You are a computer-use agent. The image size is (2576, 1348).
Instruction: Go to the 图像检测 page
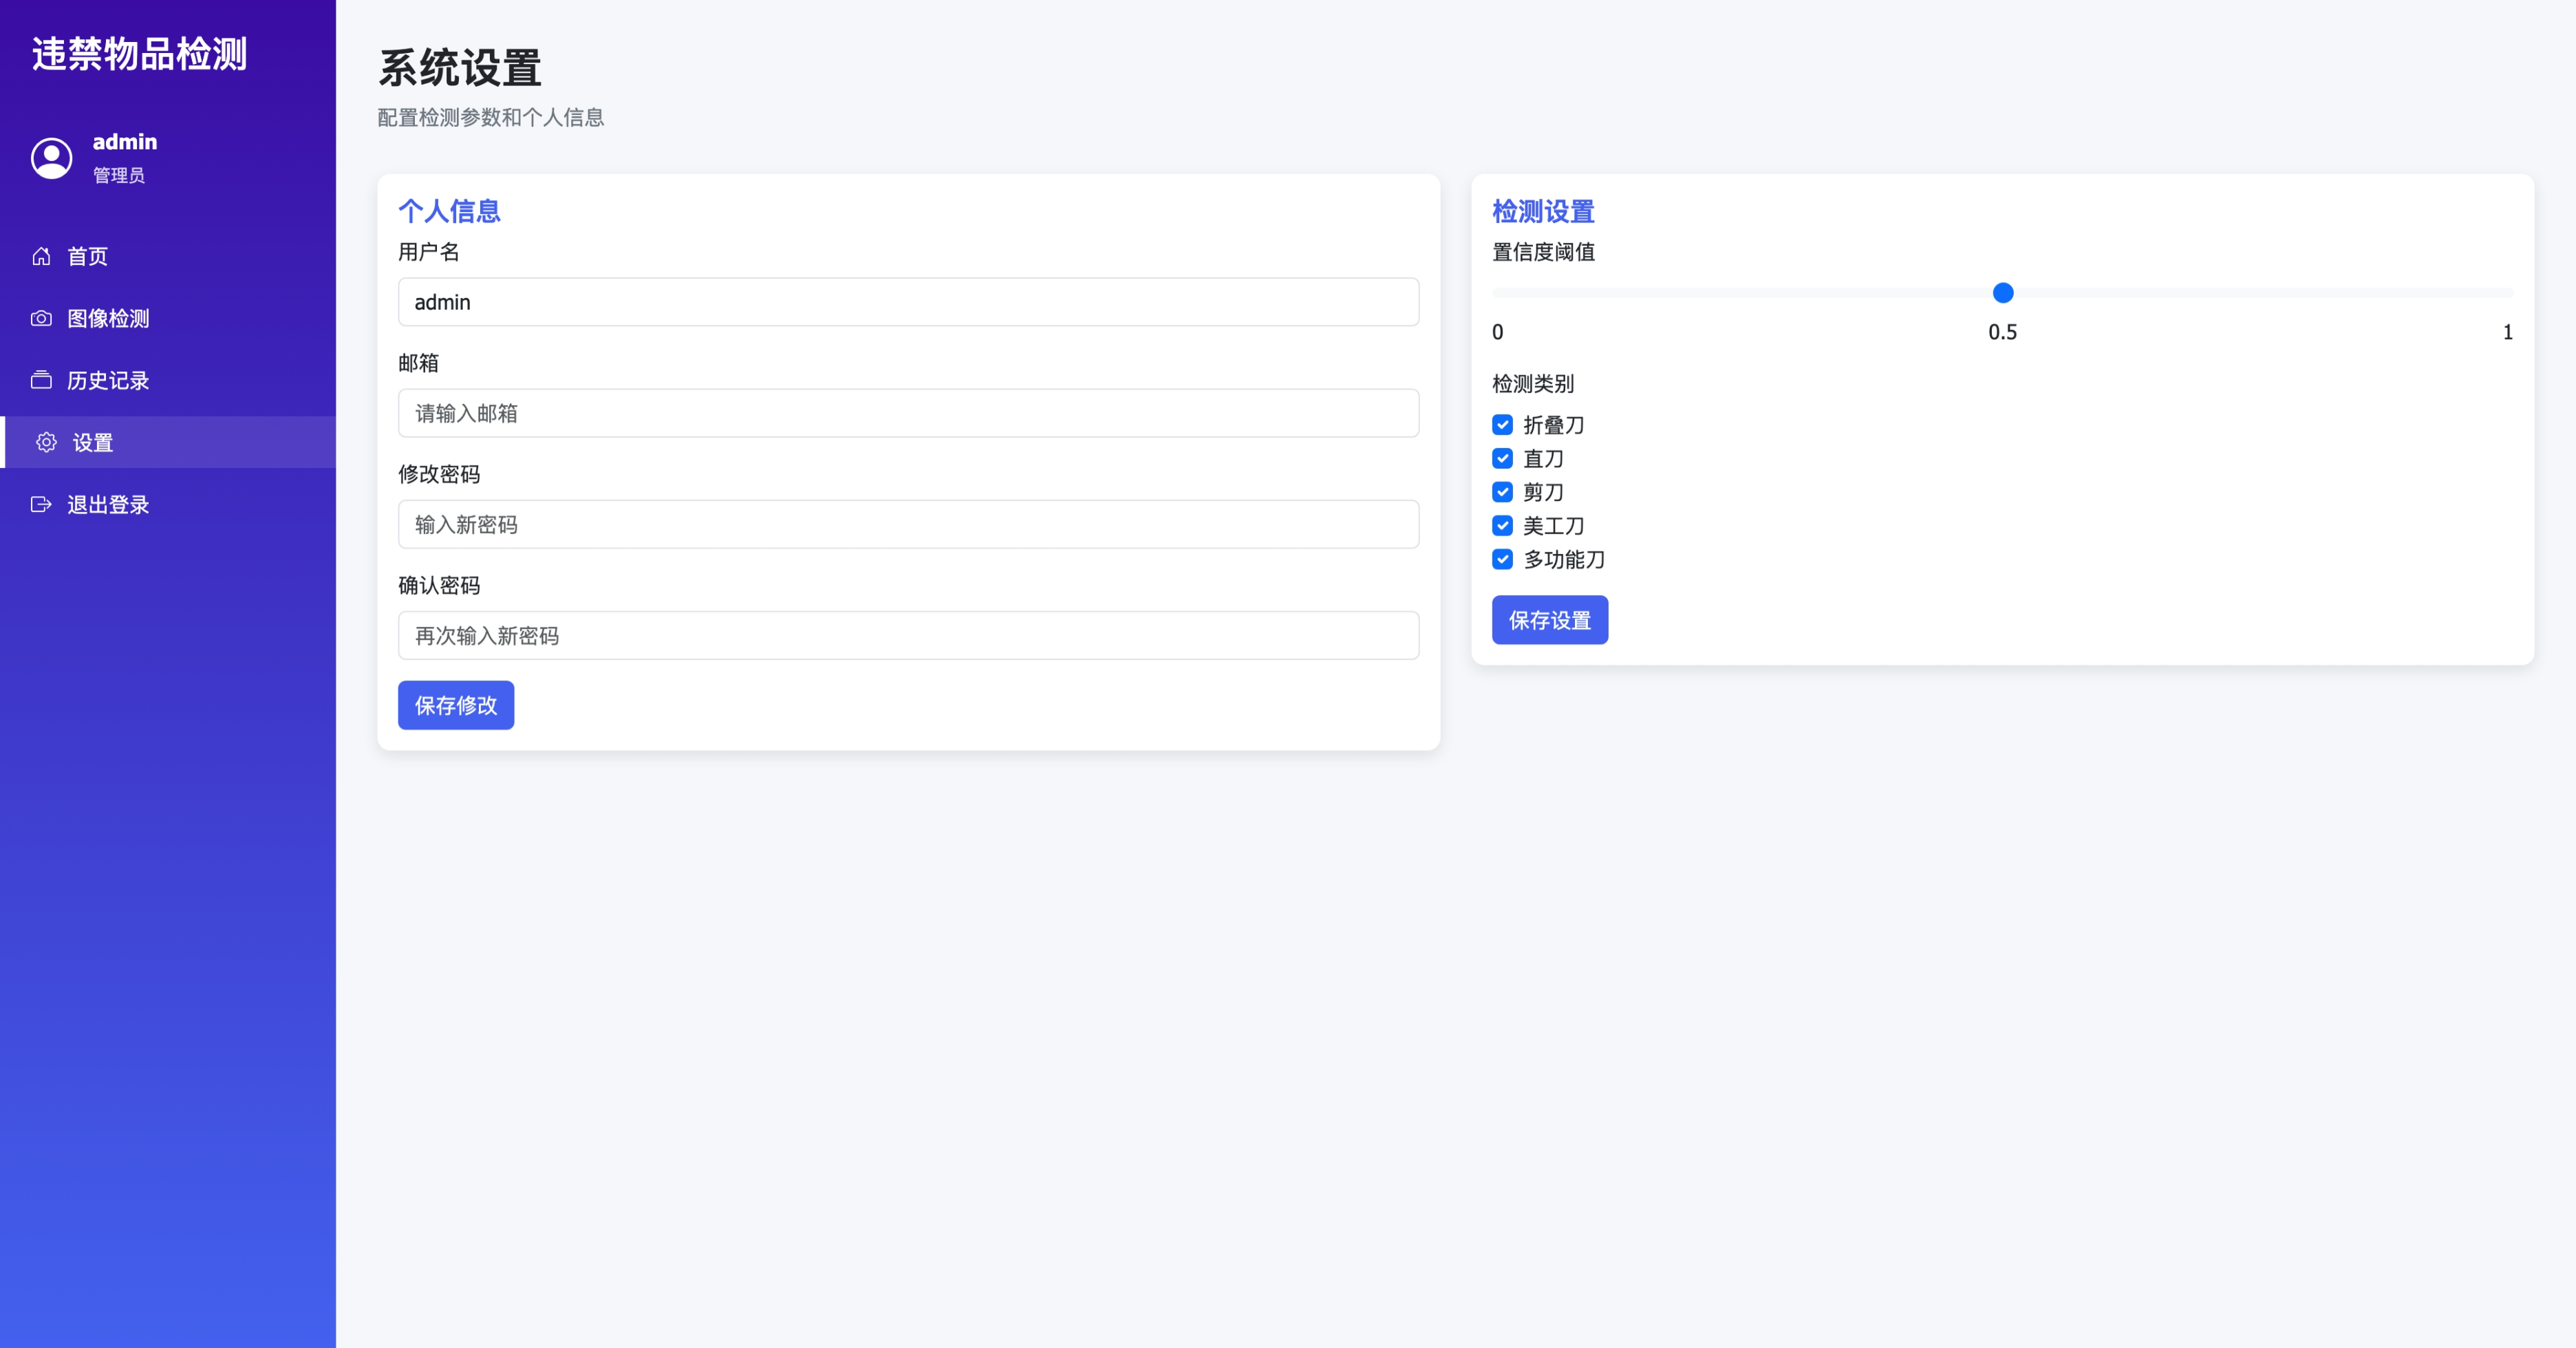click(x=108, y=318)
